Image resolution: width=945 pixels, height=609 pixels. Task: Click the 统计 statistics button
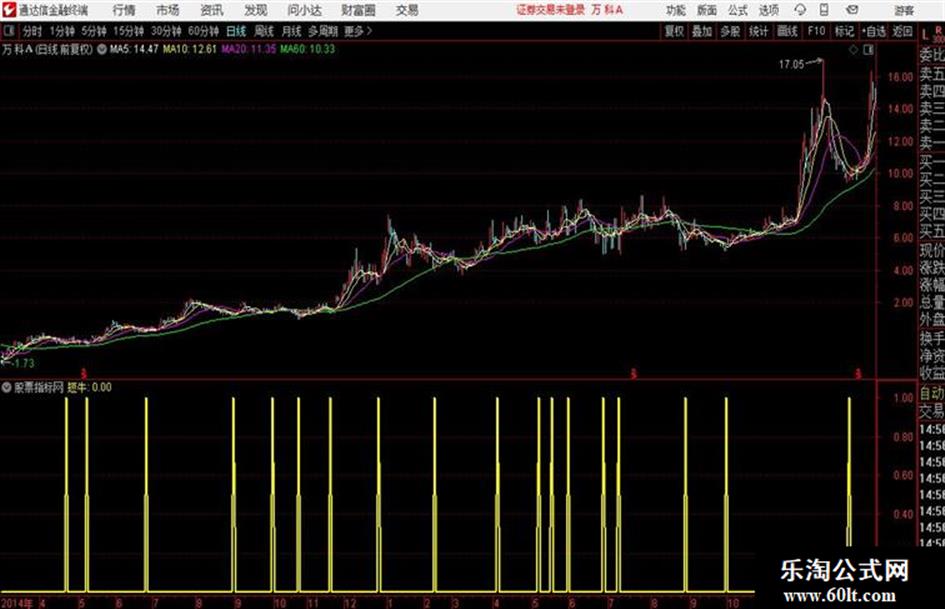pos(759,31)
